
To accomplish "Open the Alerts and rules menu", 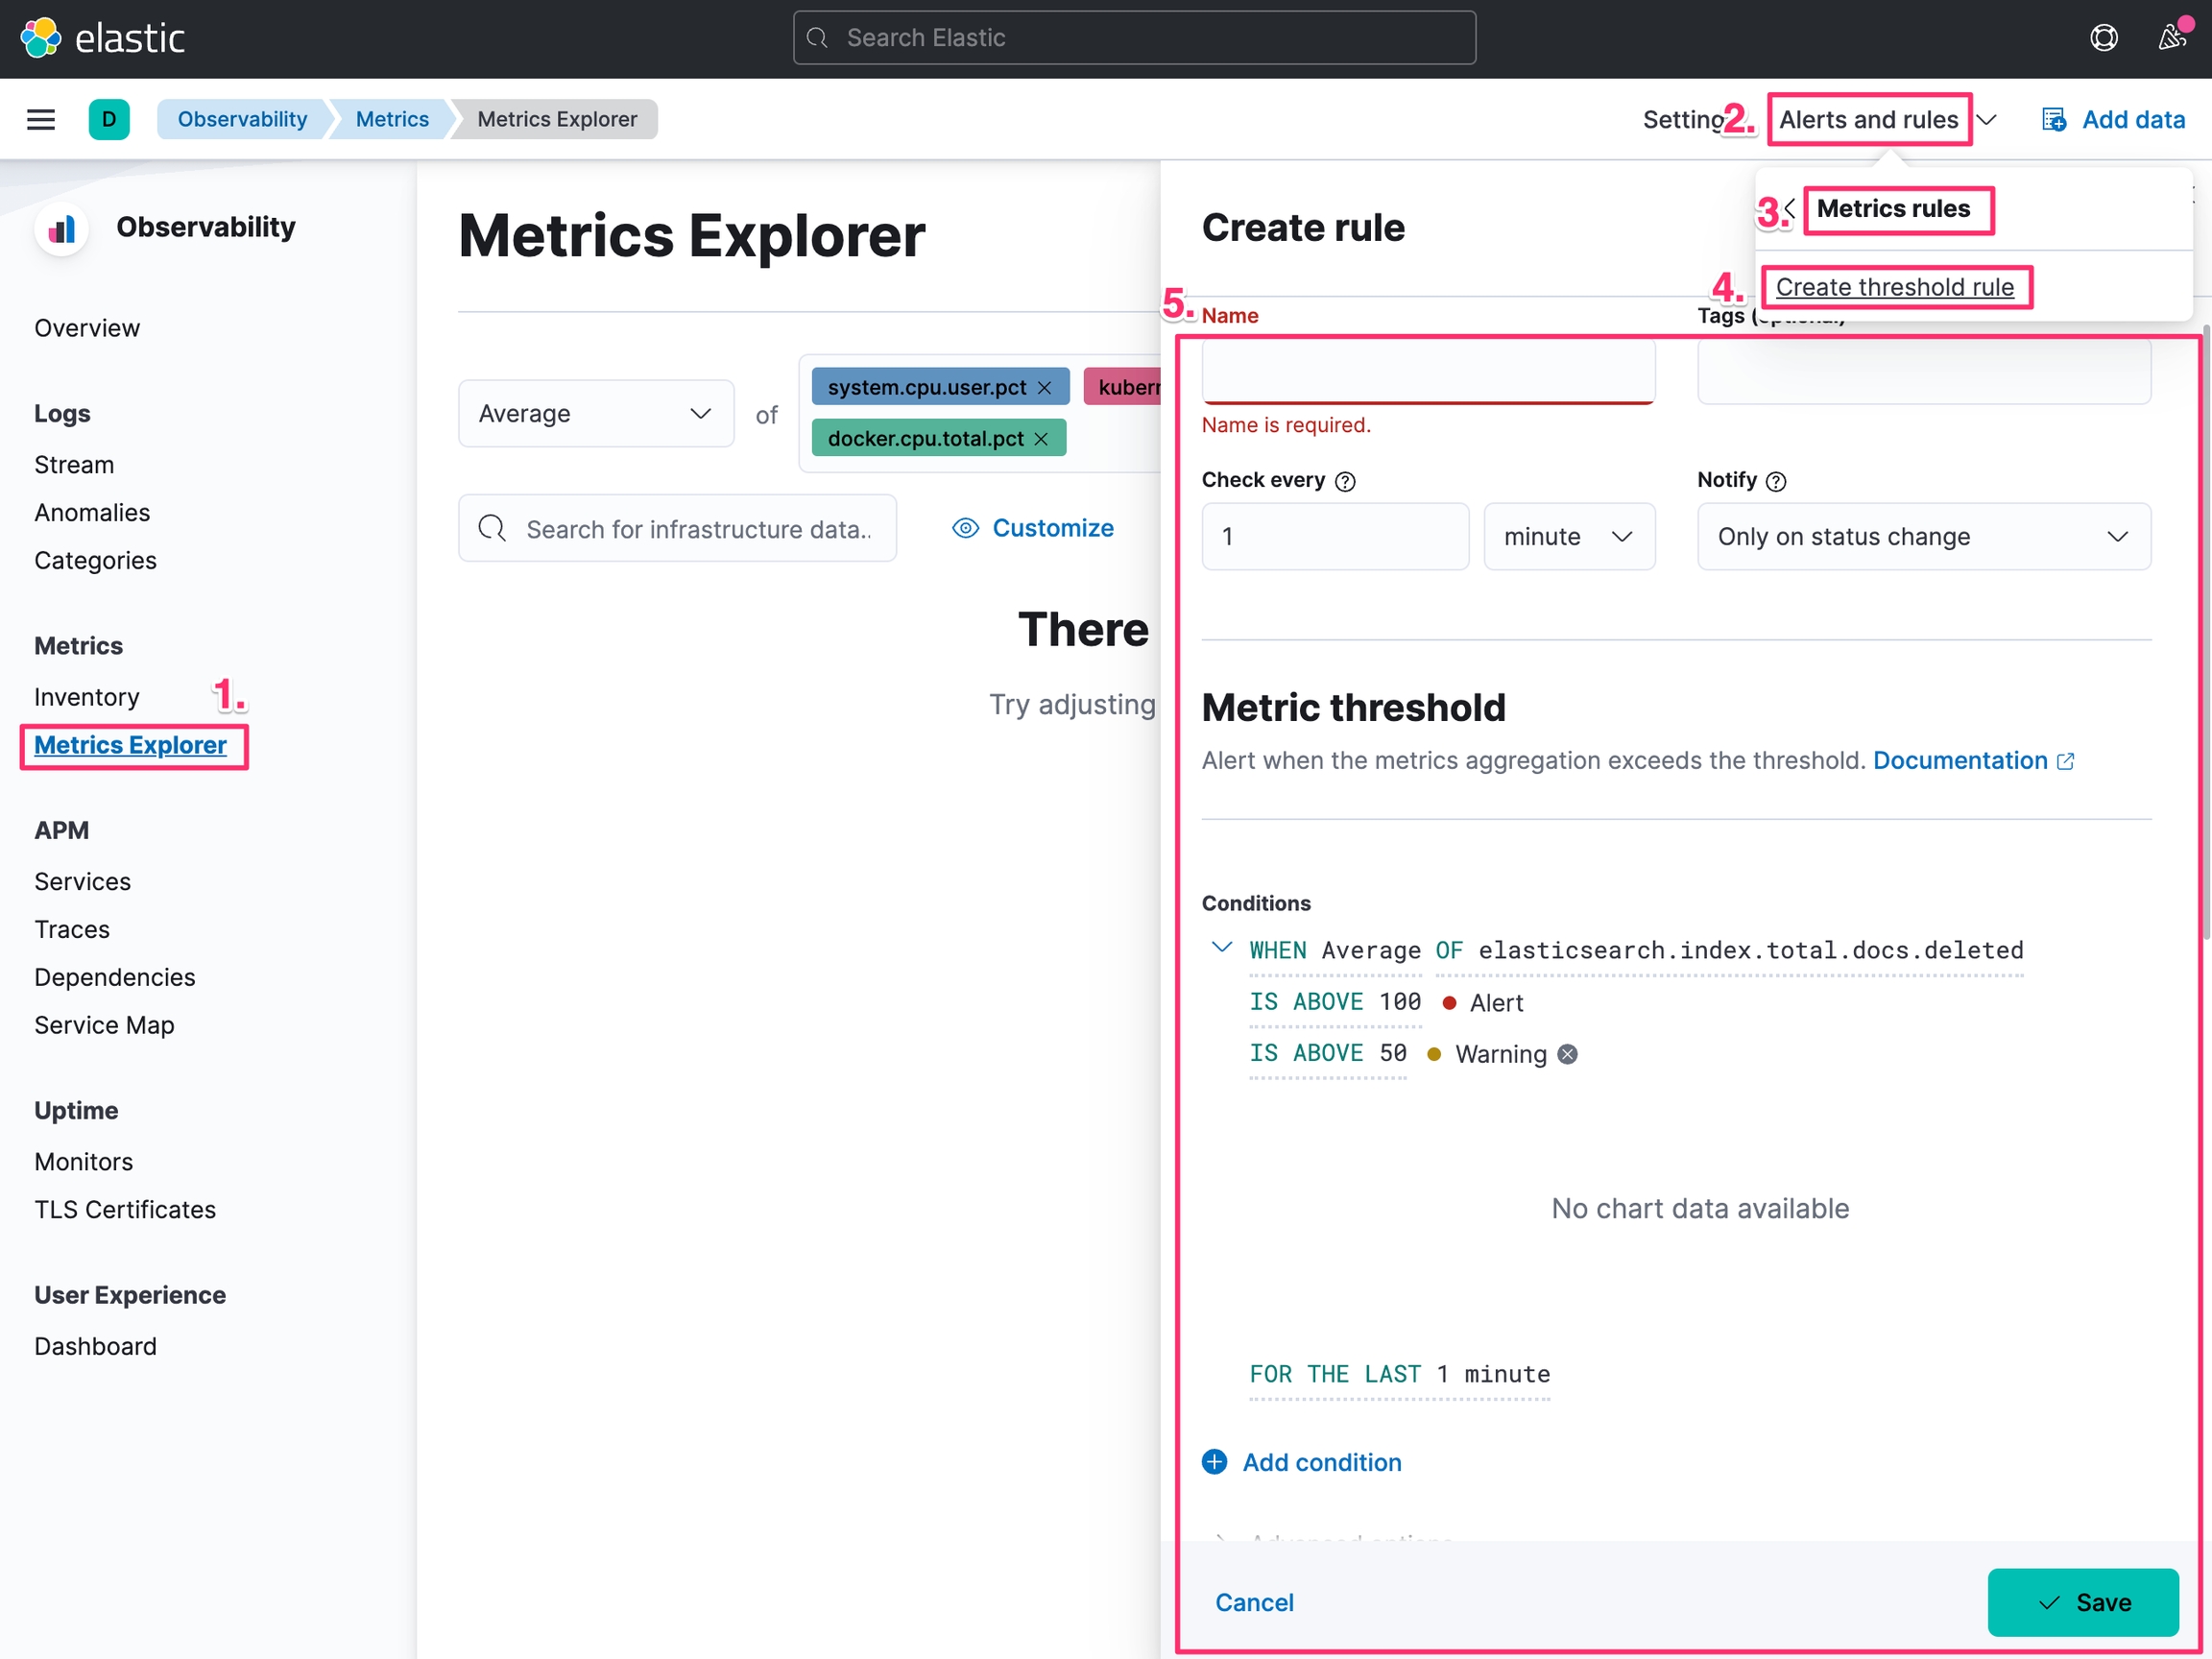I will [1868, 120].
